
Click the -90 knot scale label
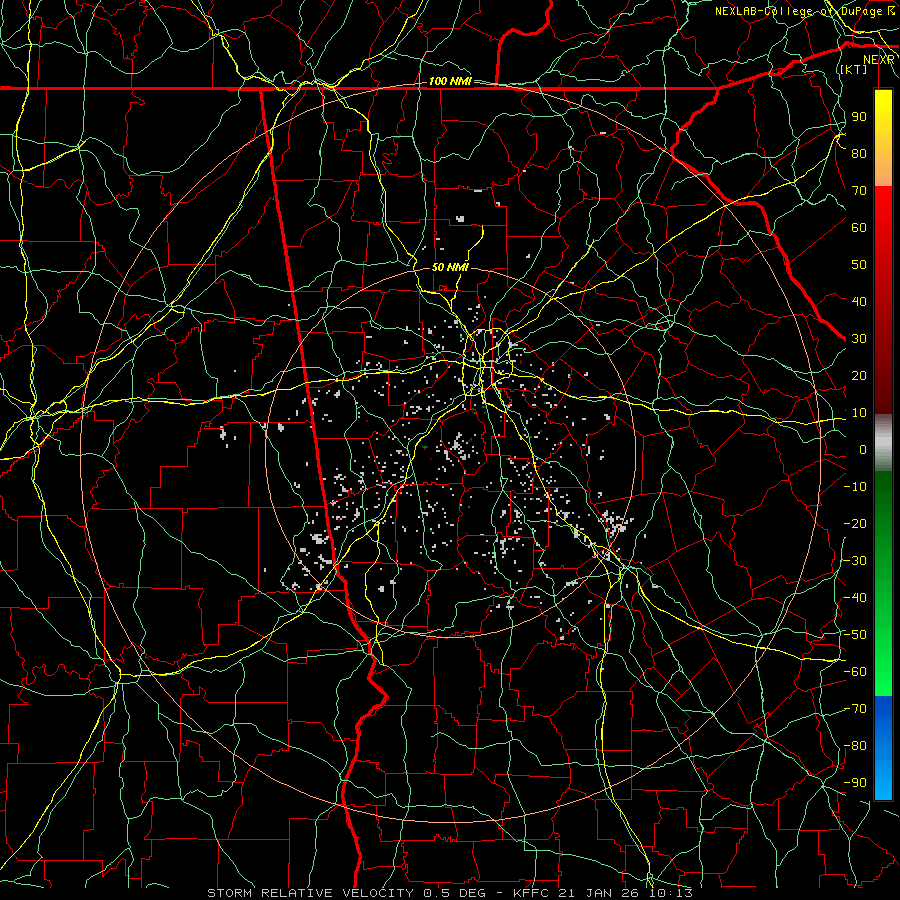tap(855, 783)
